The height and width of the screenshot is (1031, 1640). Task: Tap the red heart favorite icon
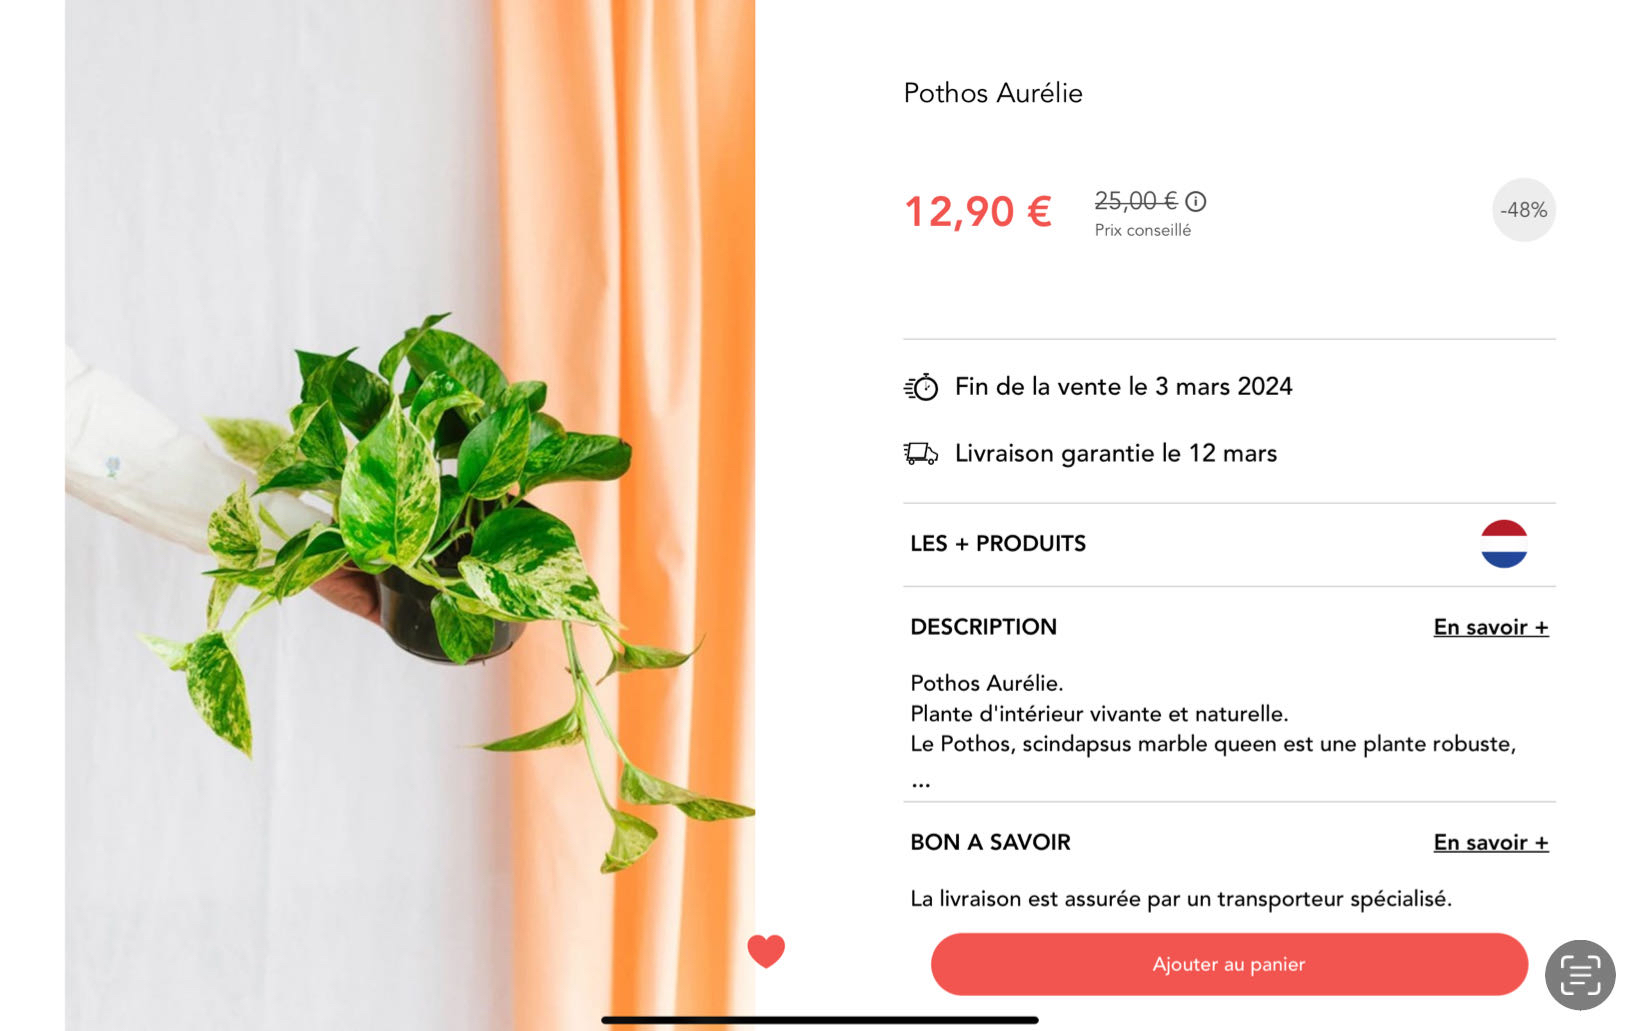click(x=766, y=950)
